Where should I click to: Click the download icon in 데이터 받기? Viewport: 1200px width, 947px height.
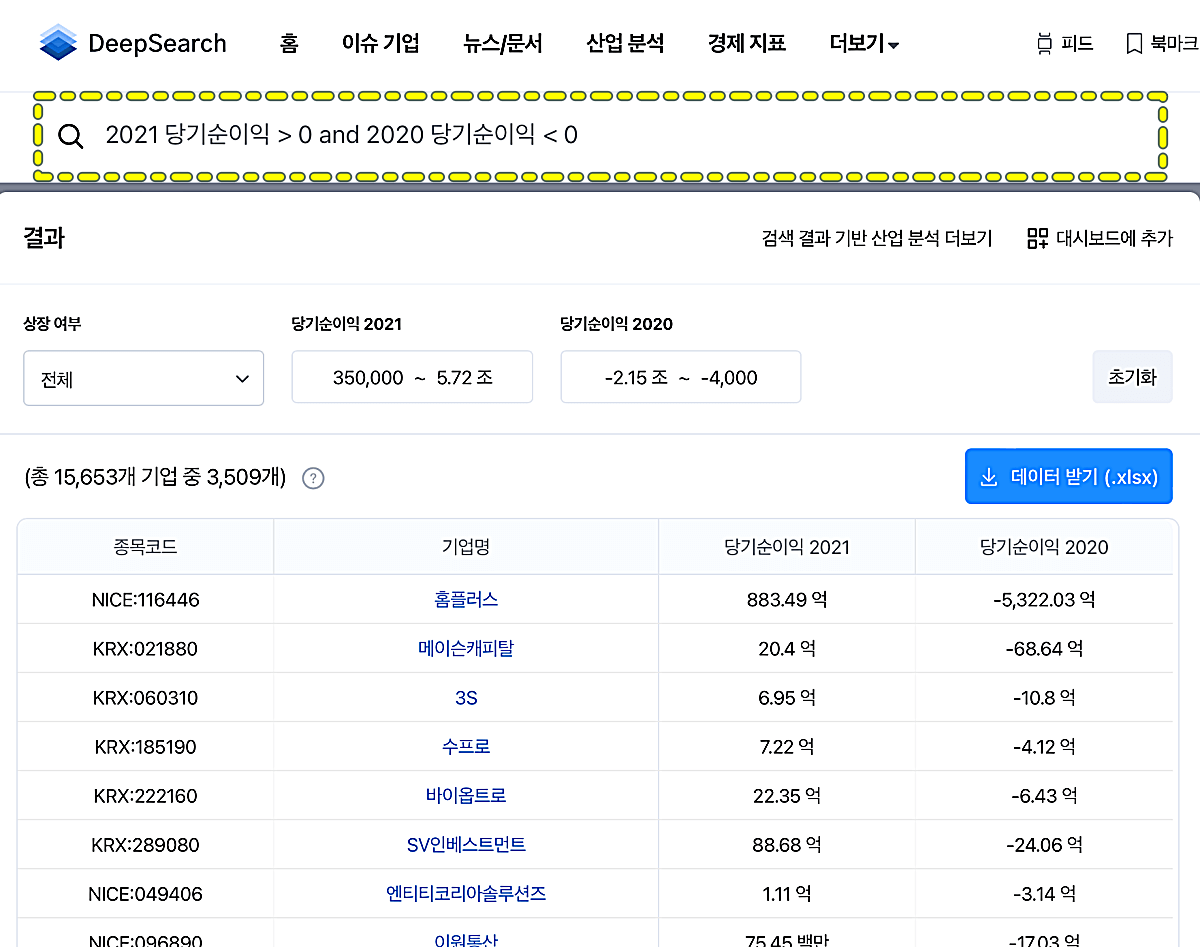[989, 477]
